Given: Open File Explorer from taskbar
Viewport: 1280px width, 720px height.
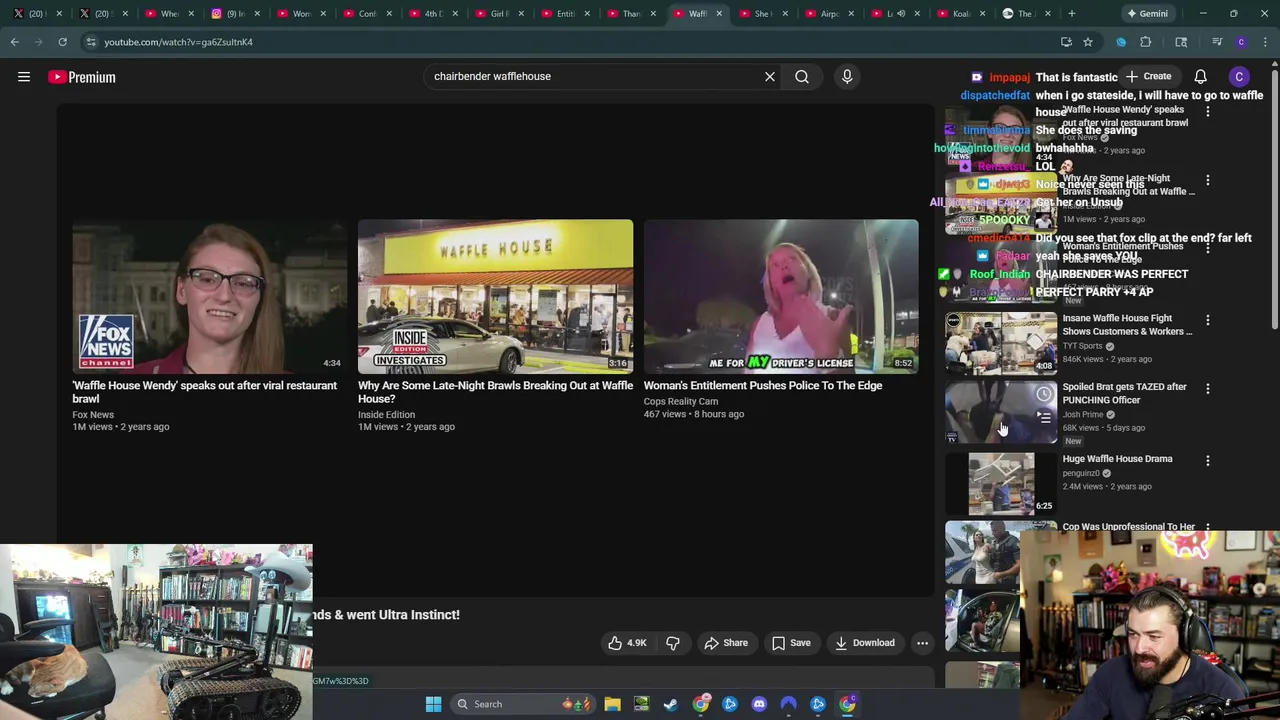Looking at the screenshot, I should click(x=612, y=704).
